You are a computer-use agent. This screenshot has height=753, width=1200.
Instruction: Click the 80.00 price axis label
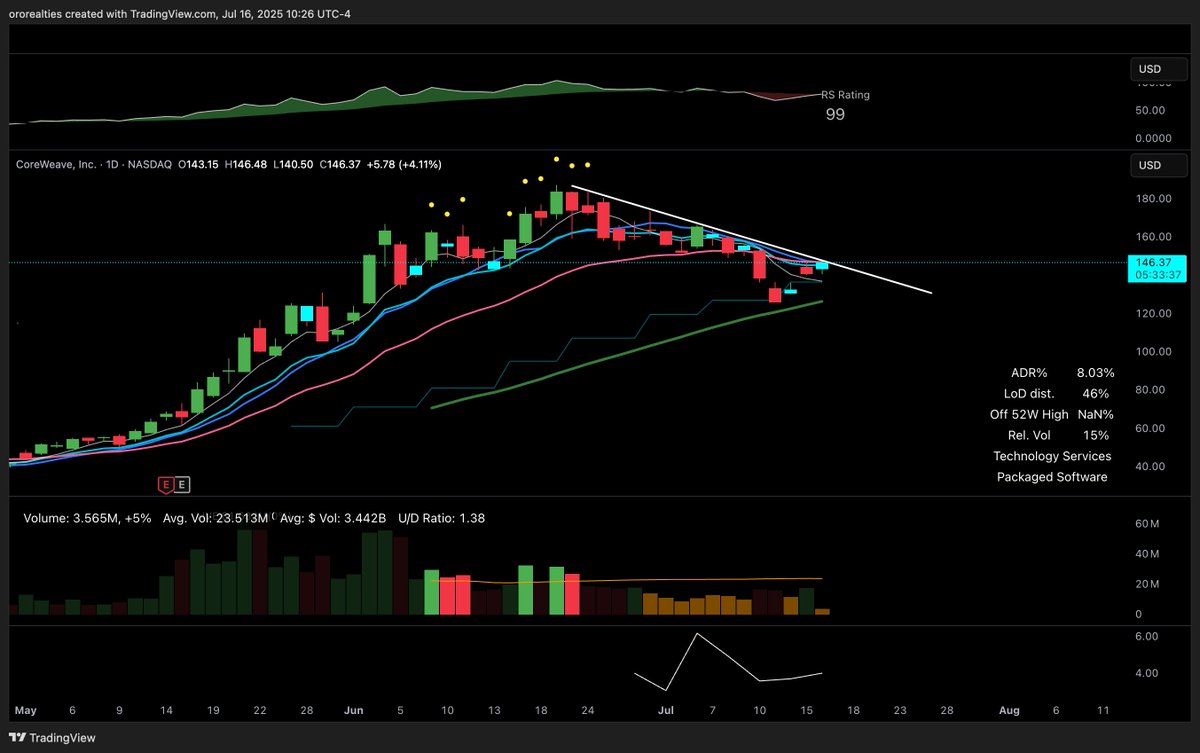point(1152,390)
